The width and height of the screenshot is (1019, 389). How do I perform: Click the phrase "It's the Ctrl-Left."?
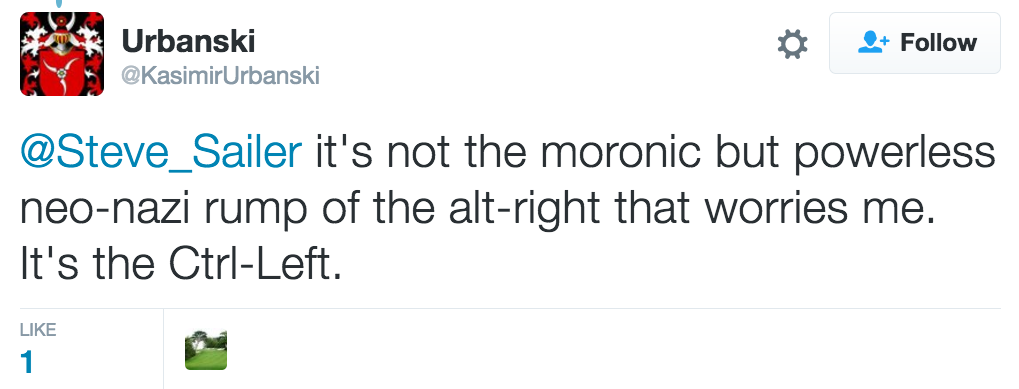(181, 264)
